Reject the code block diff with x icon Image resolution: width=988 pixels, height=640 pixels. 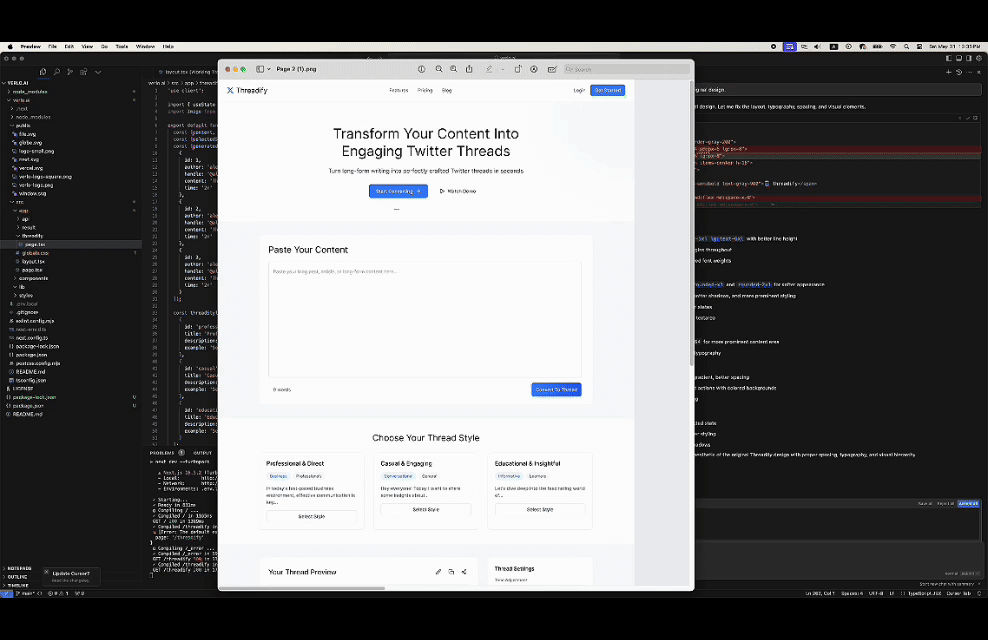pos(960,118)
